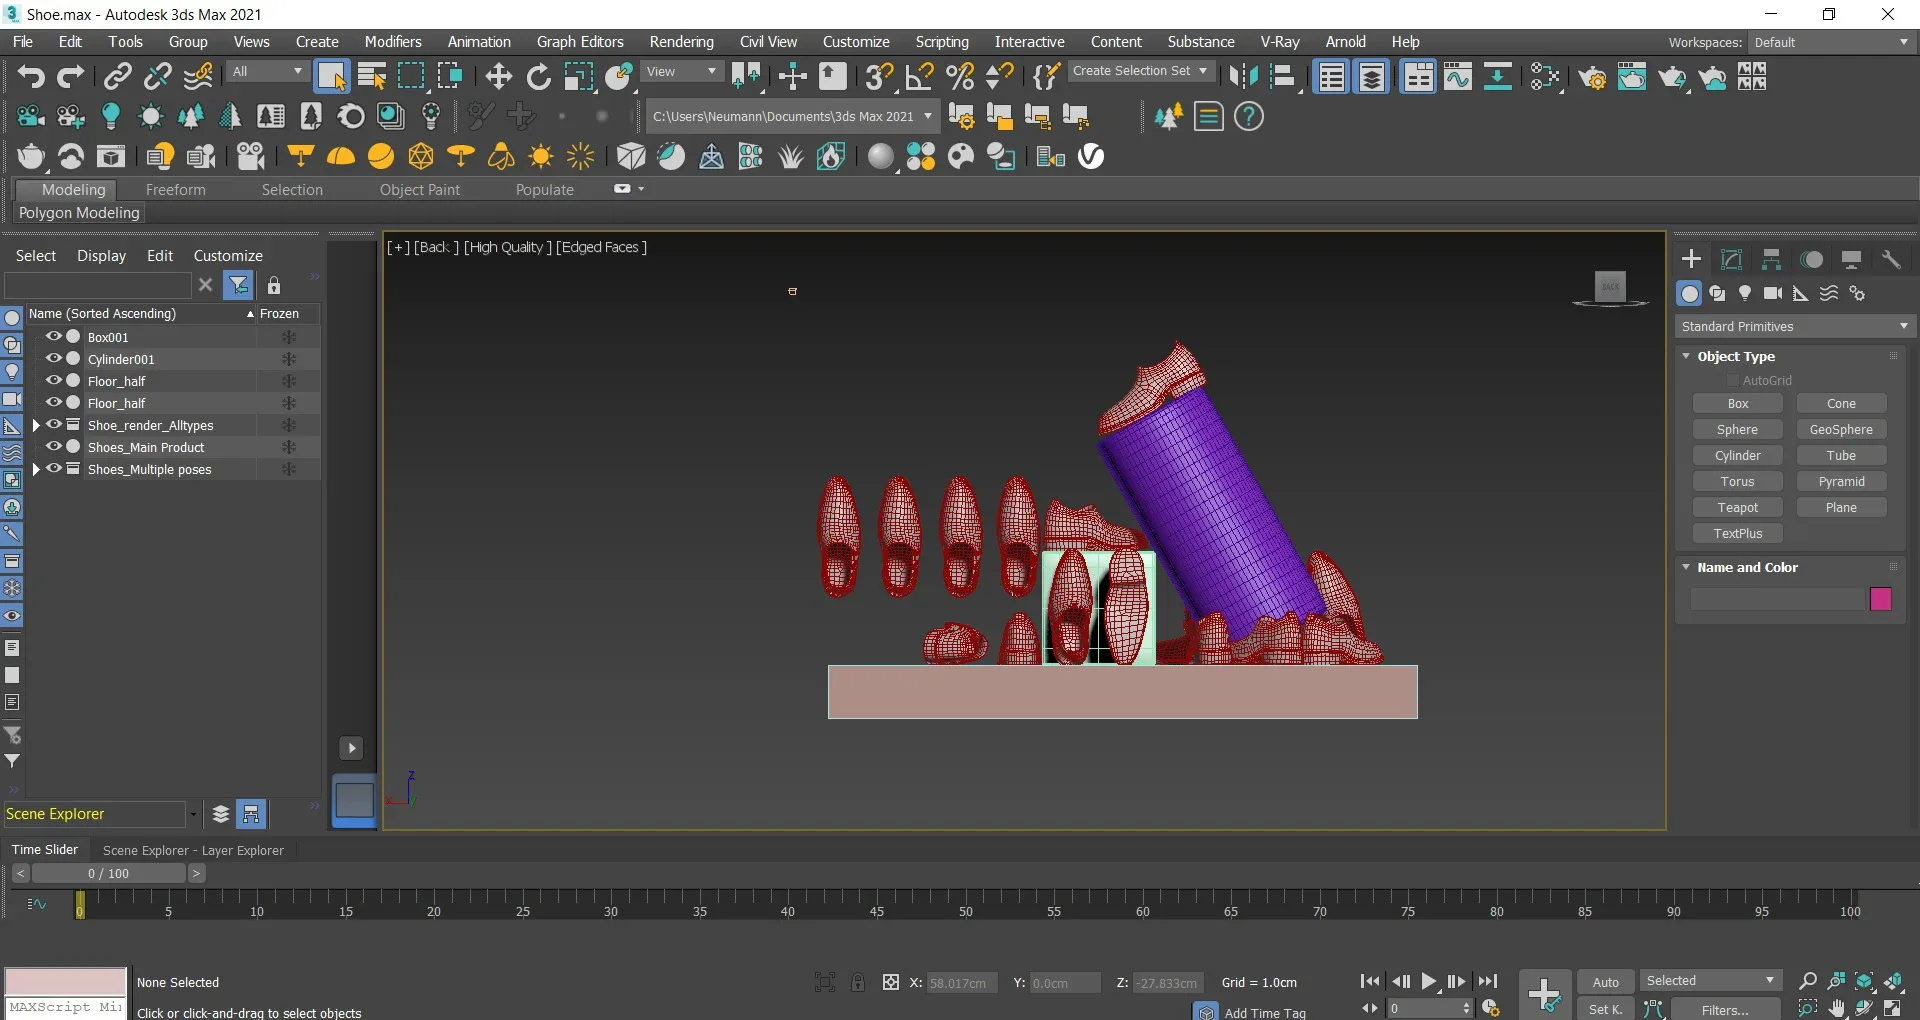Image resolution: width=1920 pixels, height=1020 pixels.
Task: Open the View coordinate system dropdown
Action: click(x=682, y=72)
